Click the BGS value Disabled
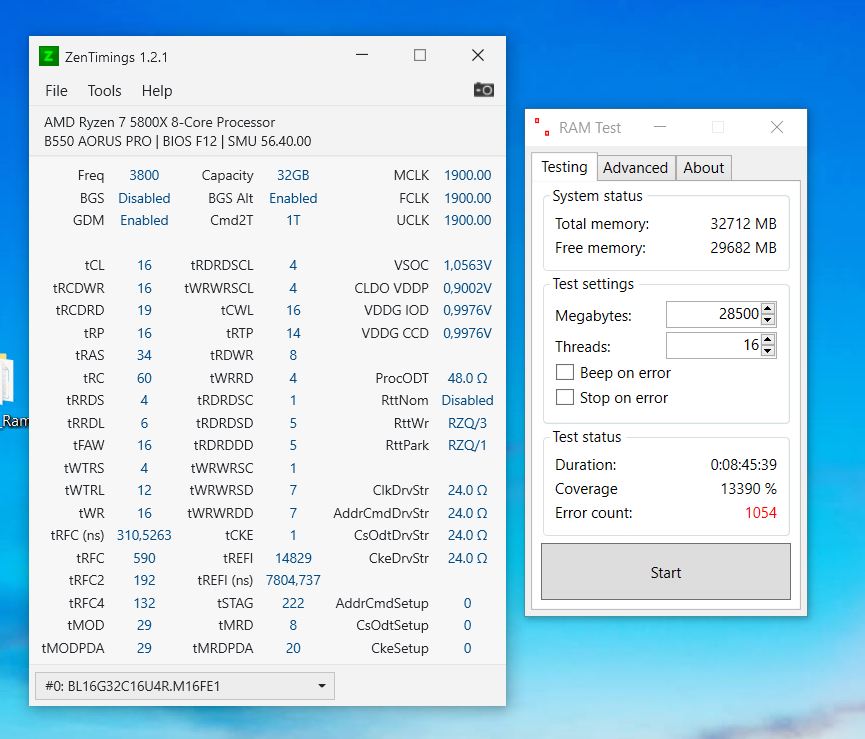 click(x=144, y=198)
